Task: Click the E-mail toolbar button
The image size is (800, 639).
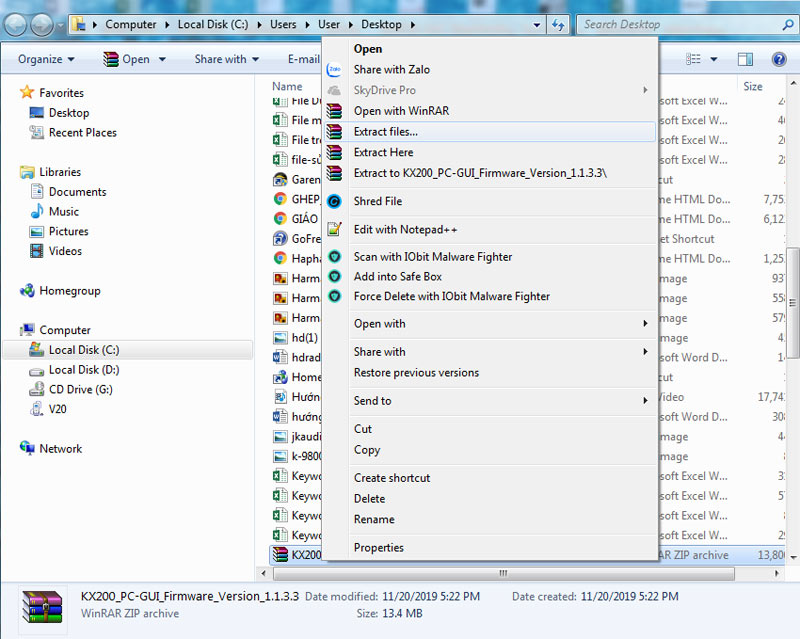Action: pos(302,59)
